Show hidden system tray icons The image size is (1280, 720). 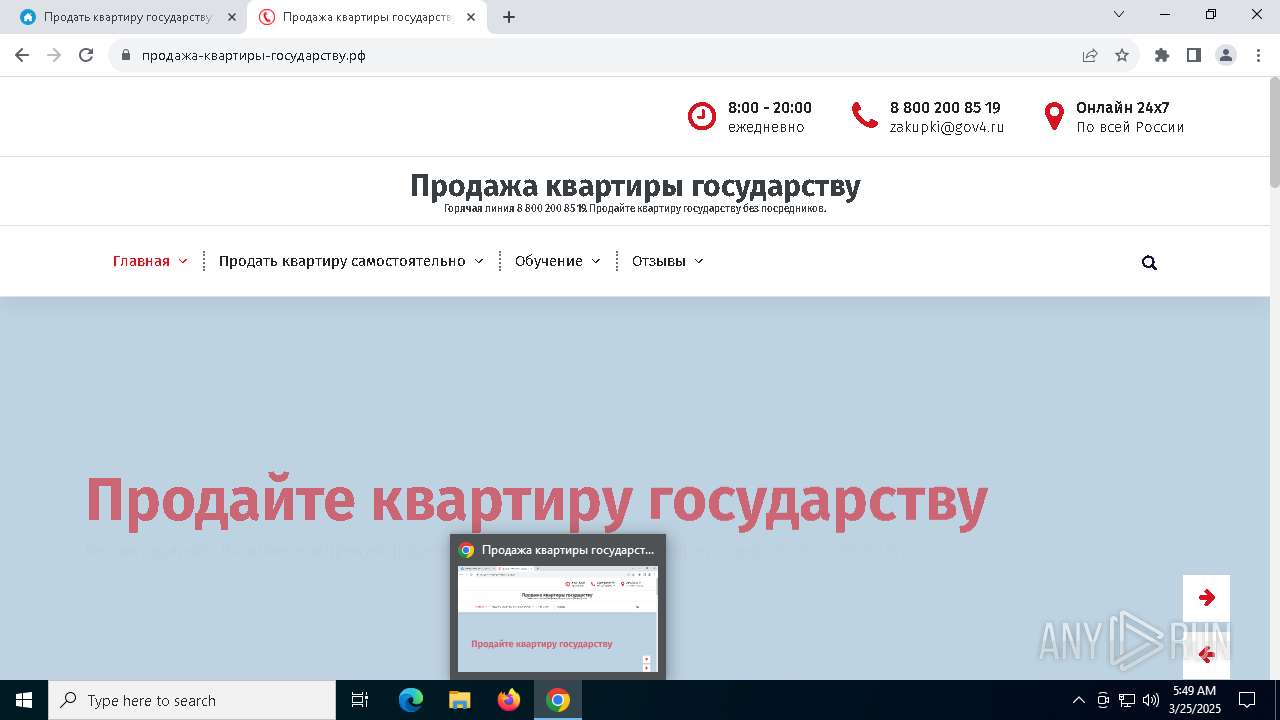click(x=1078, y=700)
